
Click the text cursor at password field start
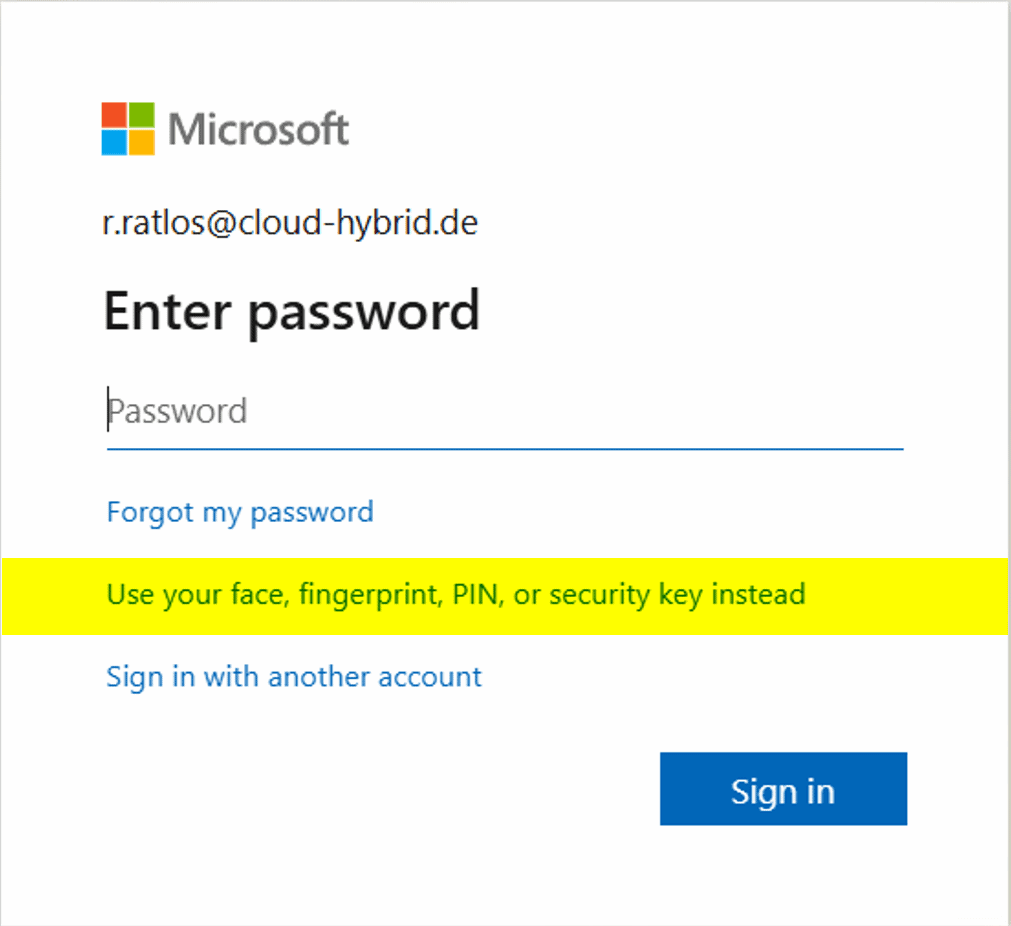108,411
